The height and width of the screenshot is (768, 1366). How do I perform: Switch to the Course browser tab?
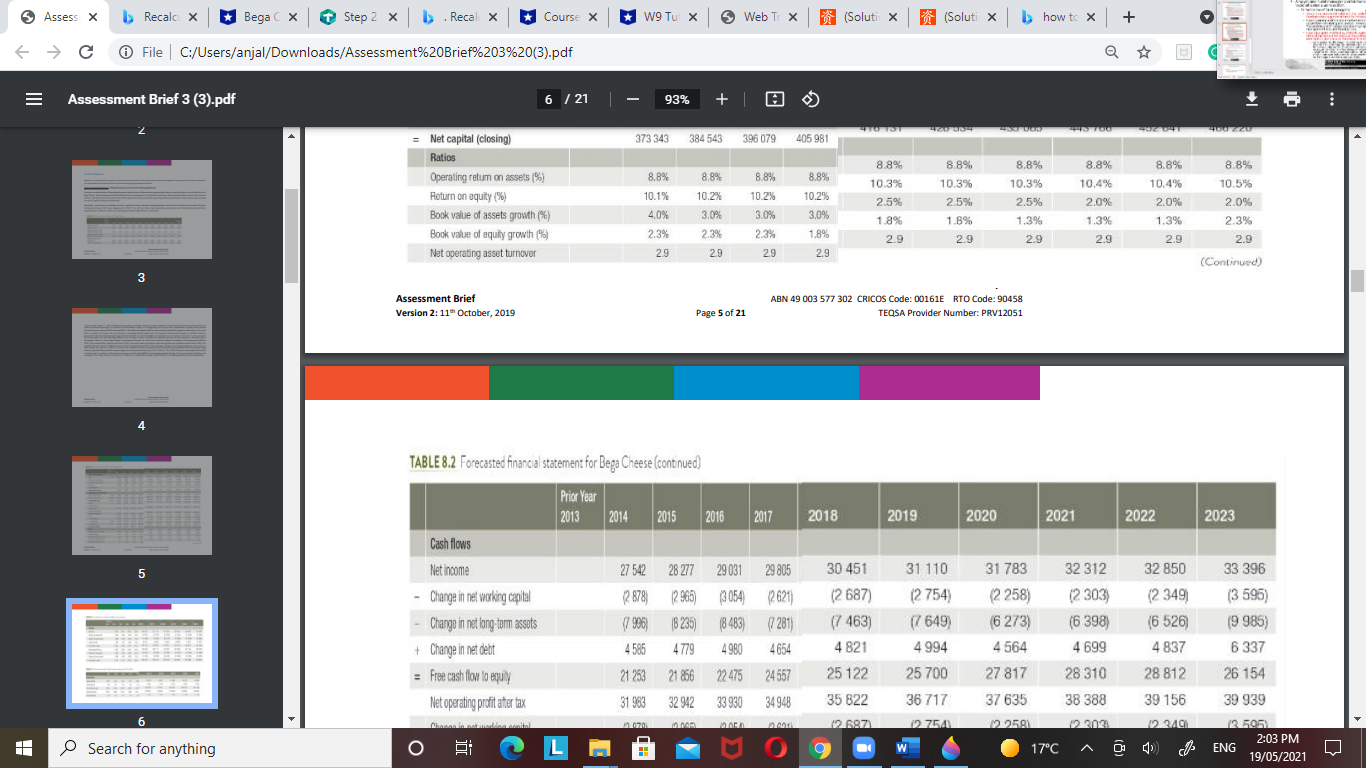click(x=560, y=17)
